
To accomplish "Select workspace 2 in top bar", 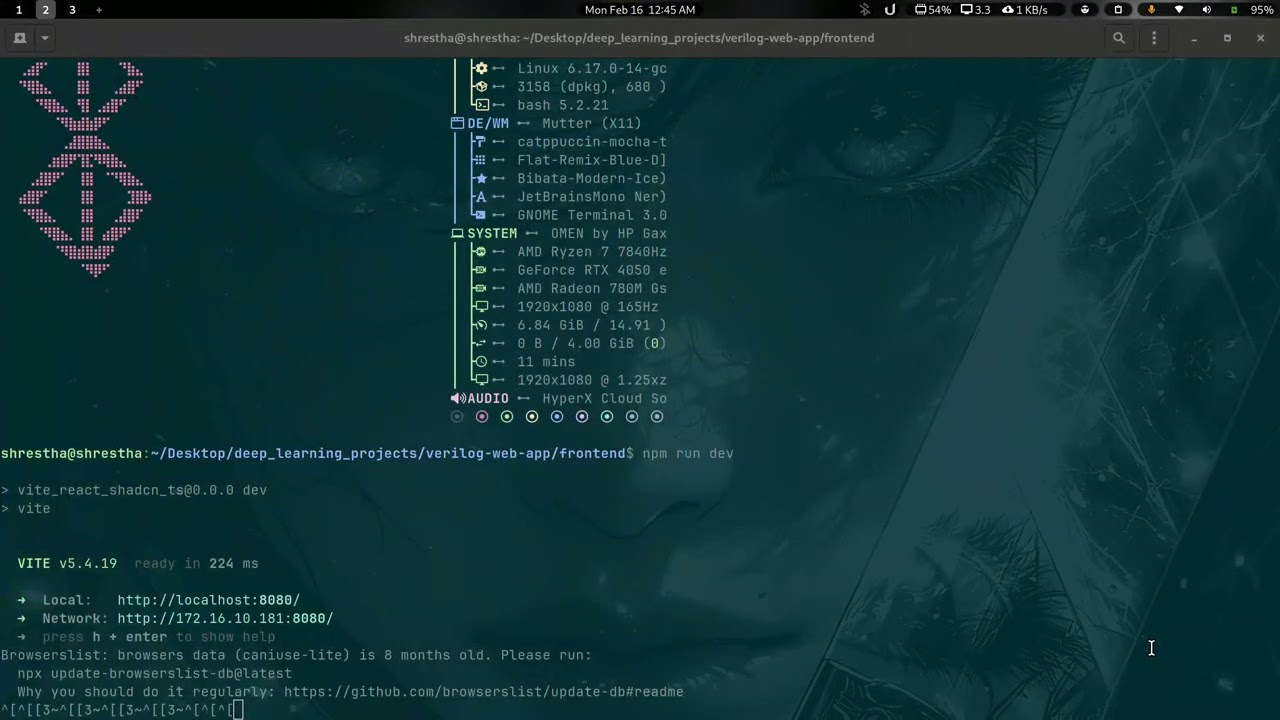I will (x=46, y=10).
